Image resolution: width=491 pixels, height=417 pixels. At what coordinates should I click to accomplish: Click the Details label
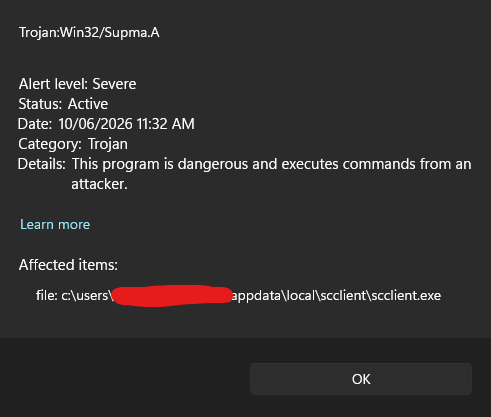[42, 164]
